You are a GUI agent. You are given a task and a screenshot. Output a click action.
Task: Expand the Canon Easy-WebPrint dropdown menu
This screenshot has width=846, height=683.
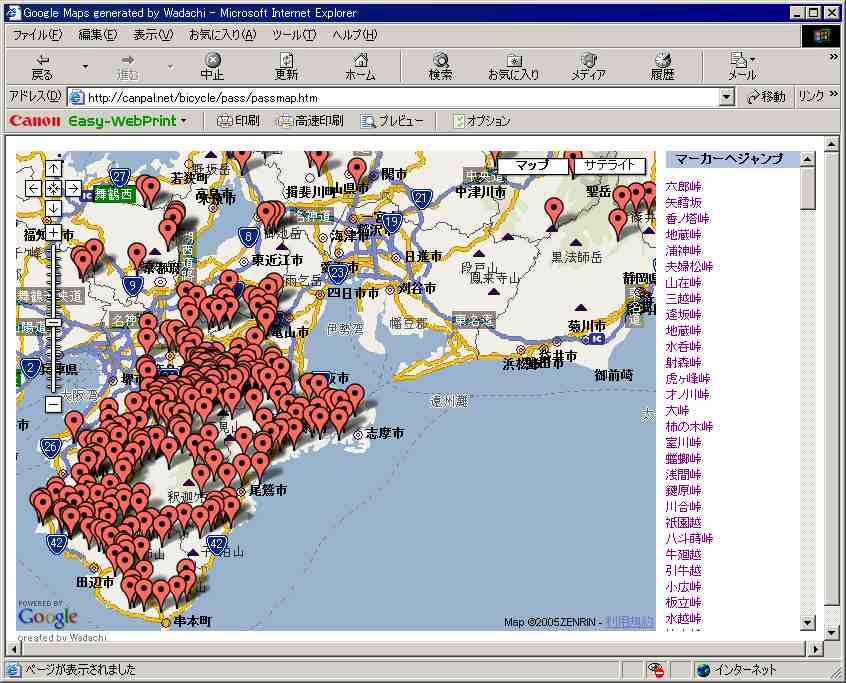(x=183, y=121)
